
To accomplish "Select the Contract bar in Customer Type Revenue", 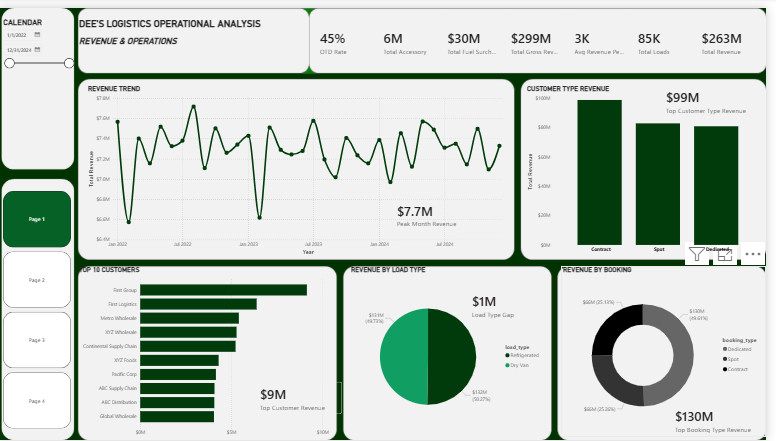I will pyautogui.click(x=599, y=172).
